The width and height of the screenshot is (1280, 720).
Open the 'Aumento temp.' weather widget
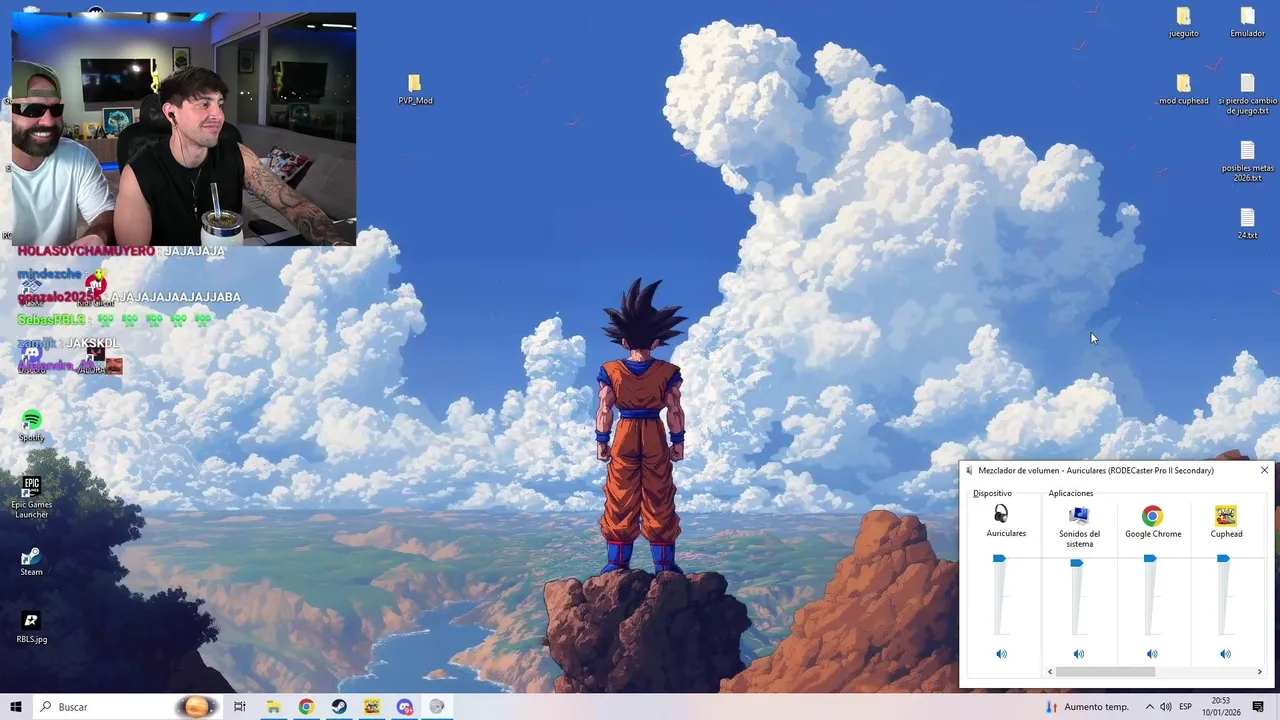tap(1087, 707)
